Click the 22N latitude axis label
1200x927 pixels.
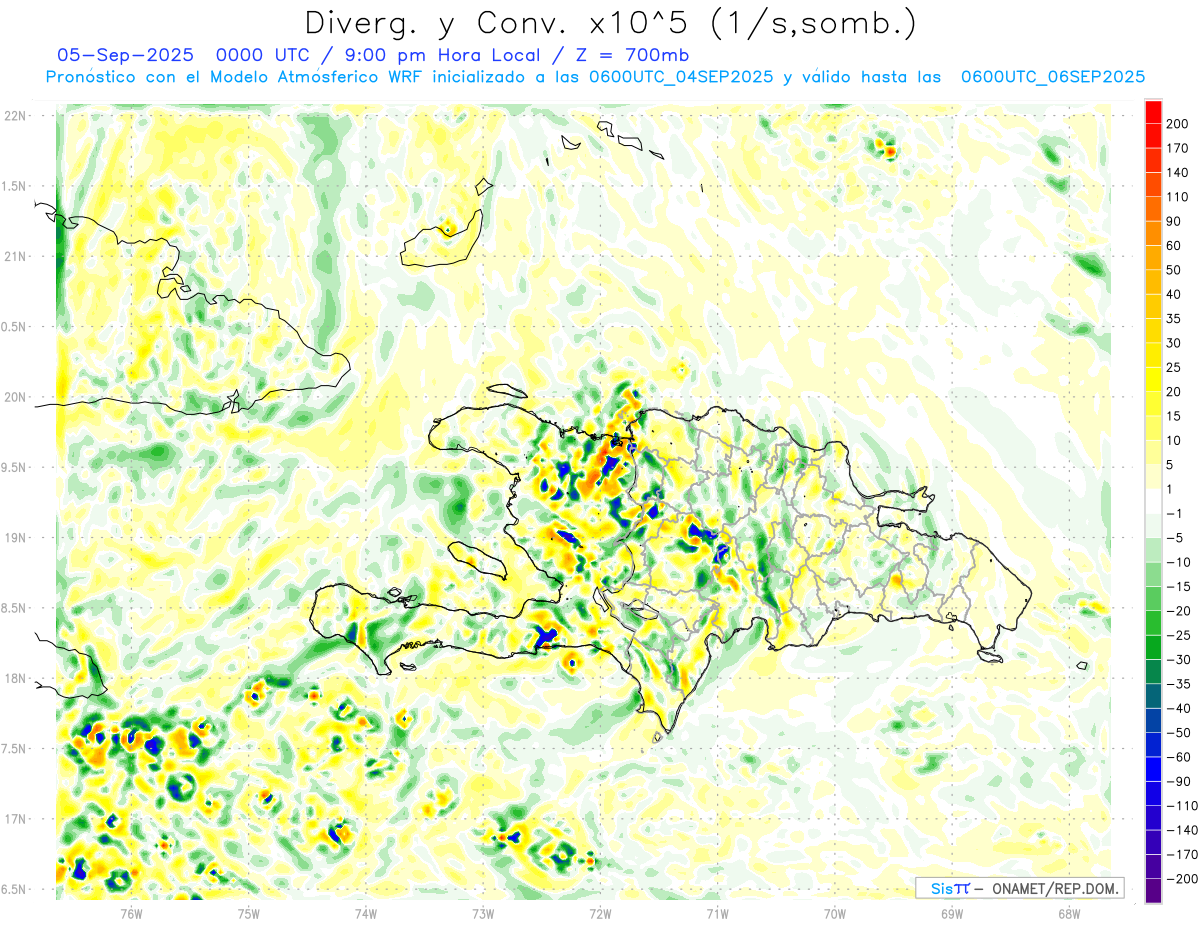(x=15, y=116)
